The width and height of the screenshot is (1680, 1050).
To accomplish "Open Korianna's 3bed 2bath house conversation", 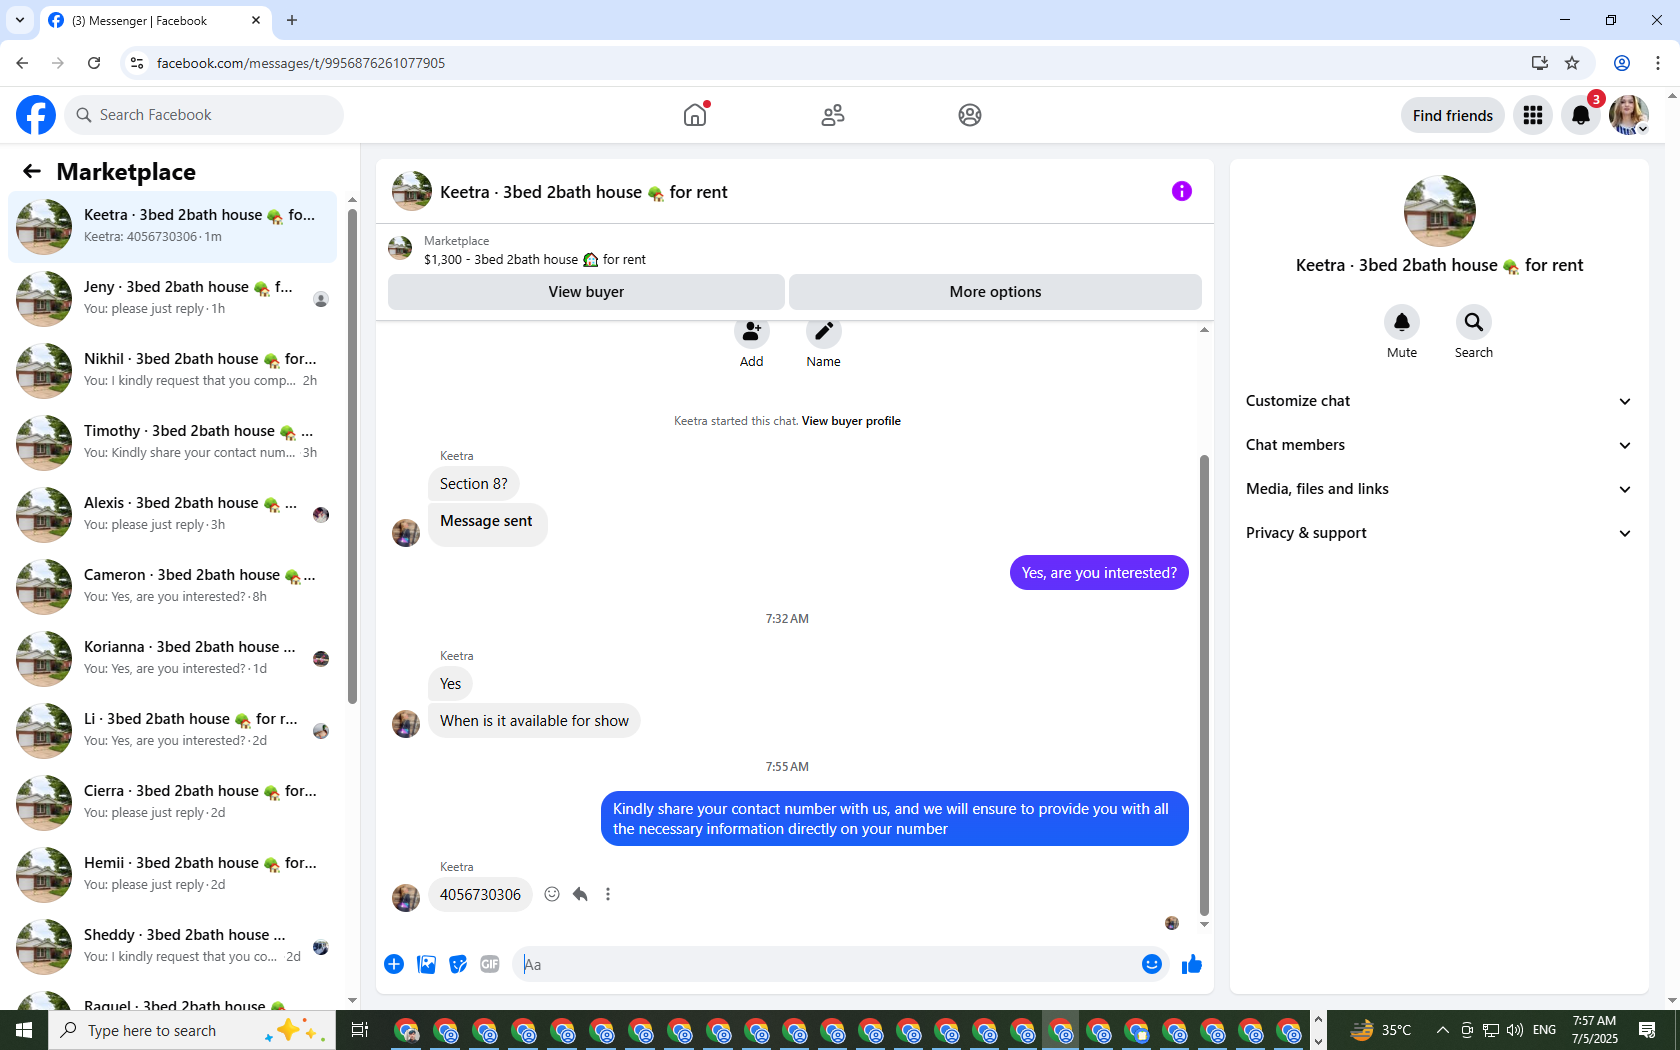I will click(x=172, y=658).
